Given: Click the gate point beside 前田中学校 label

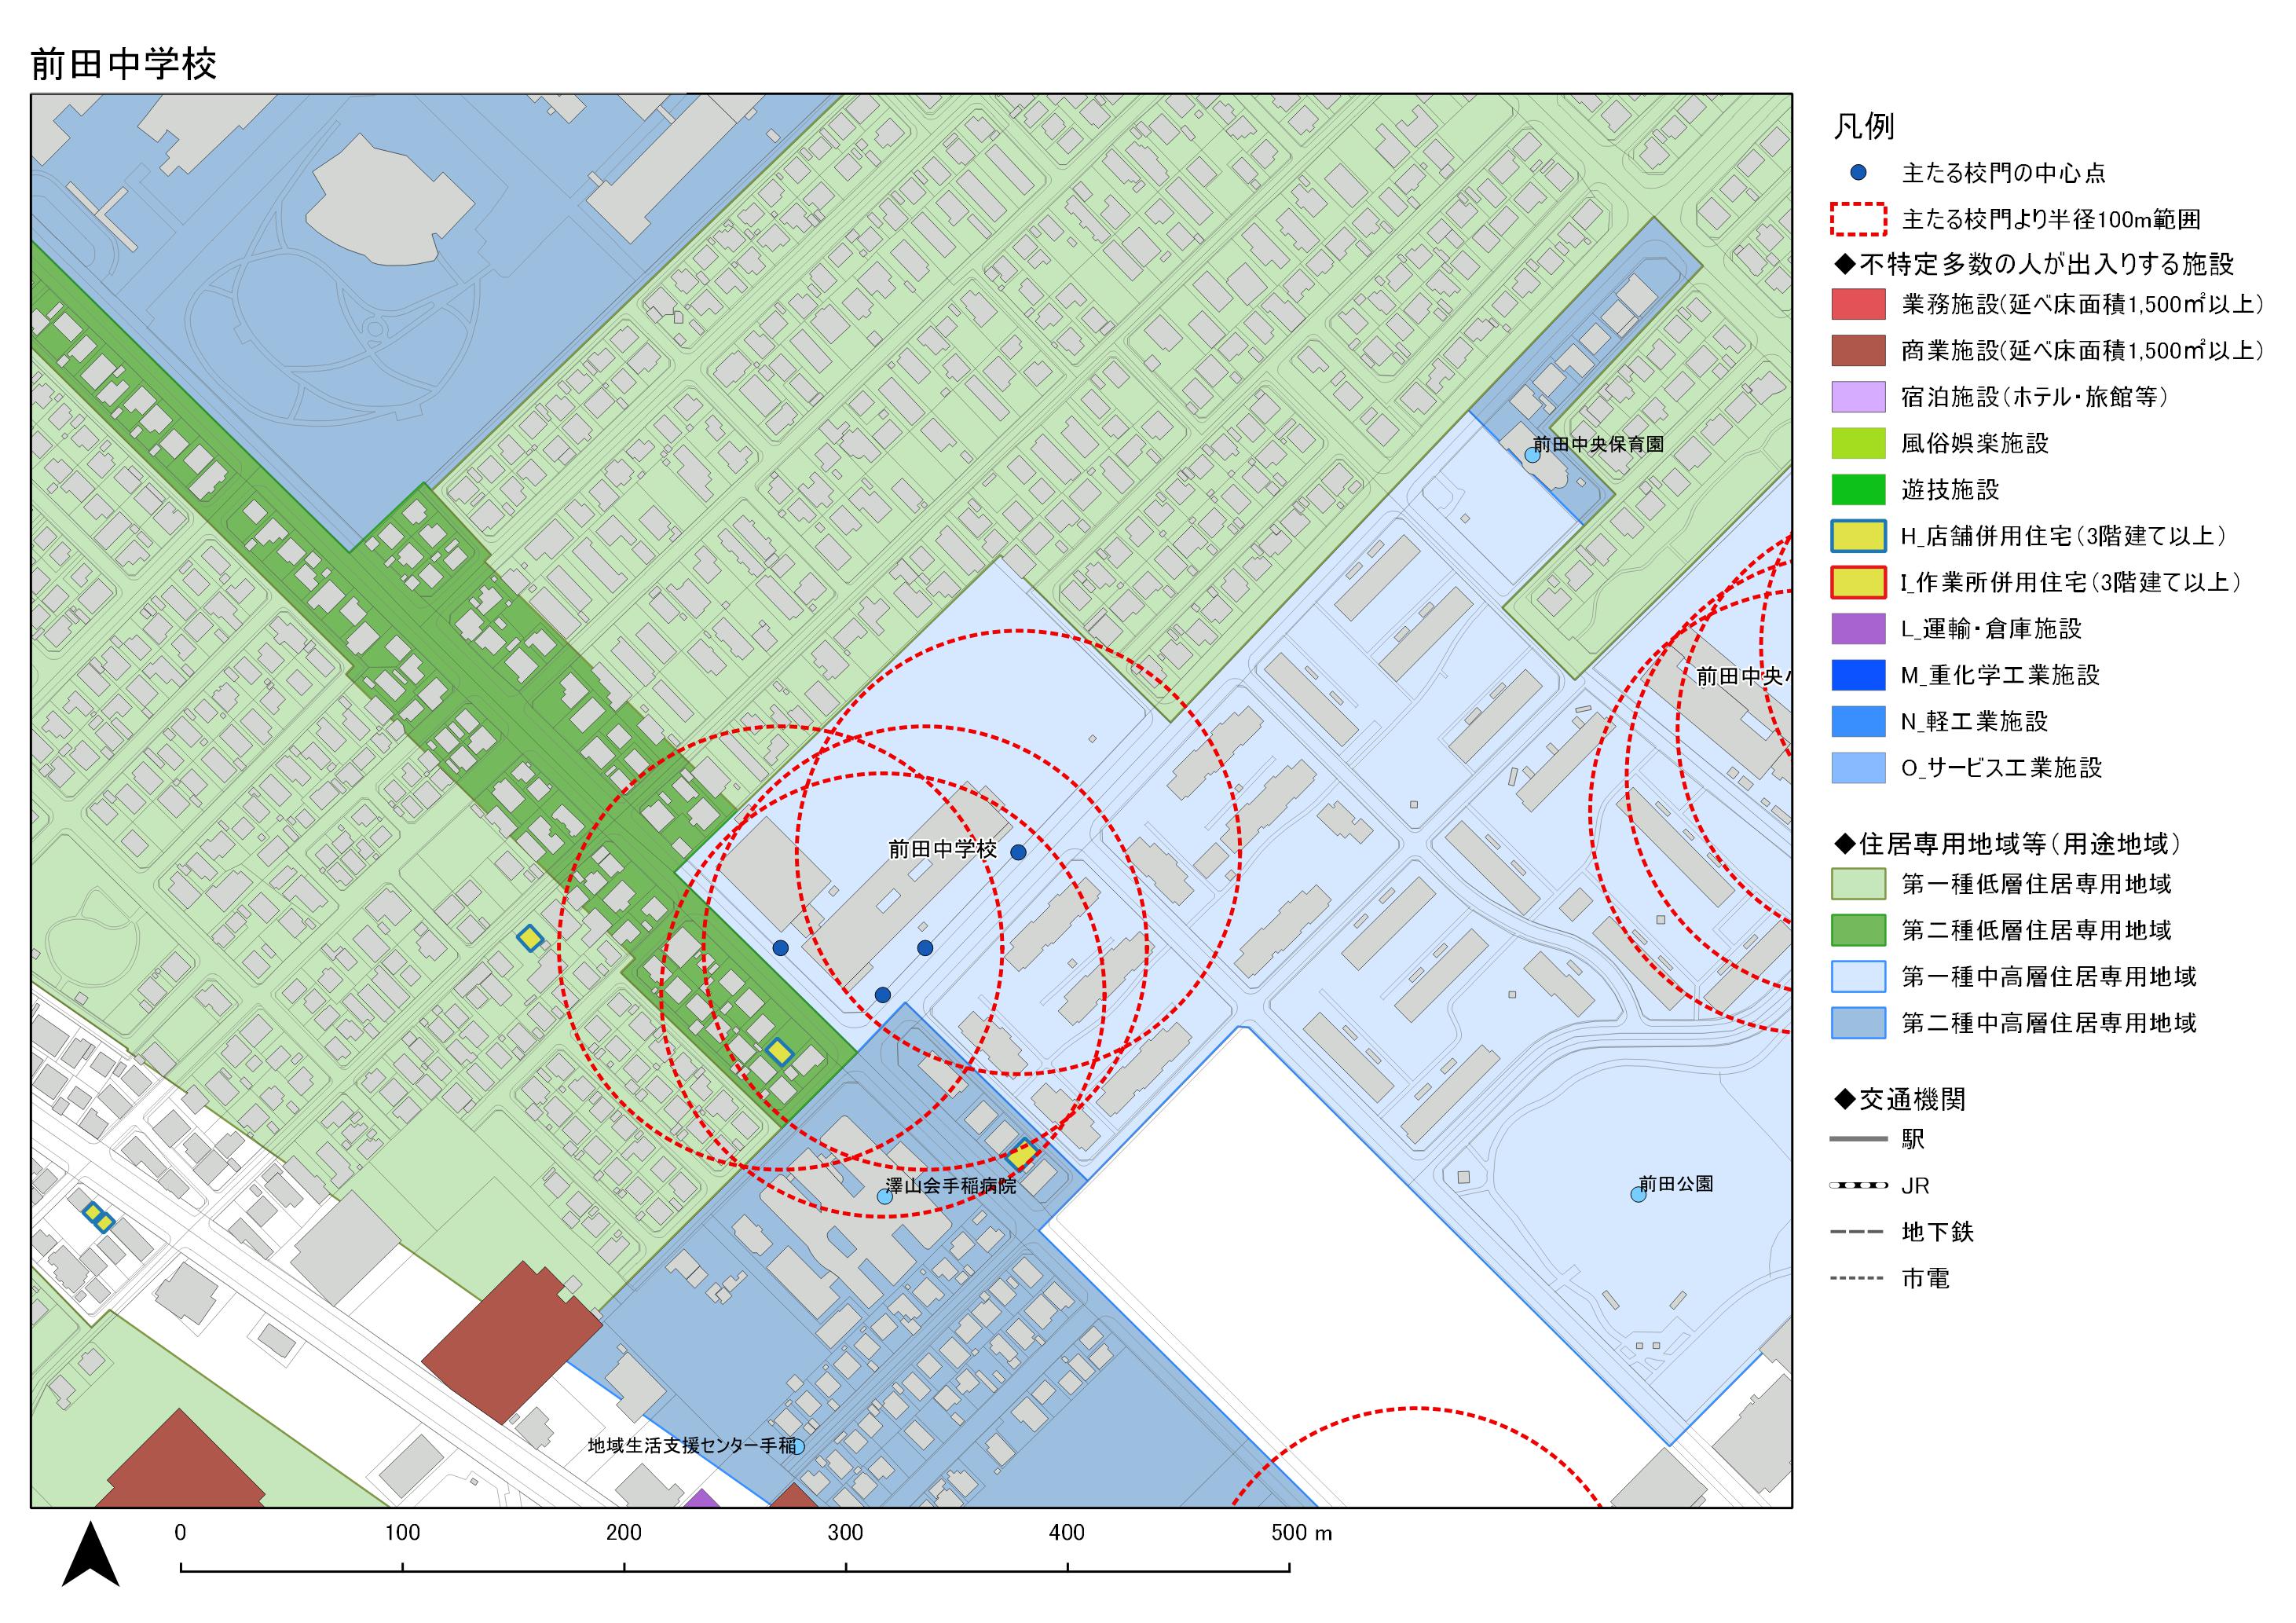Looking at the screenshot, I should point(1018,853).
